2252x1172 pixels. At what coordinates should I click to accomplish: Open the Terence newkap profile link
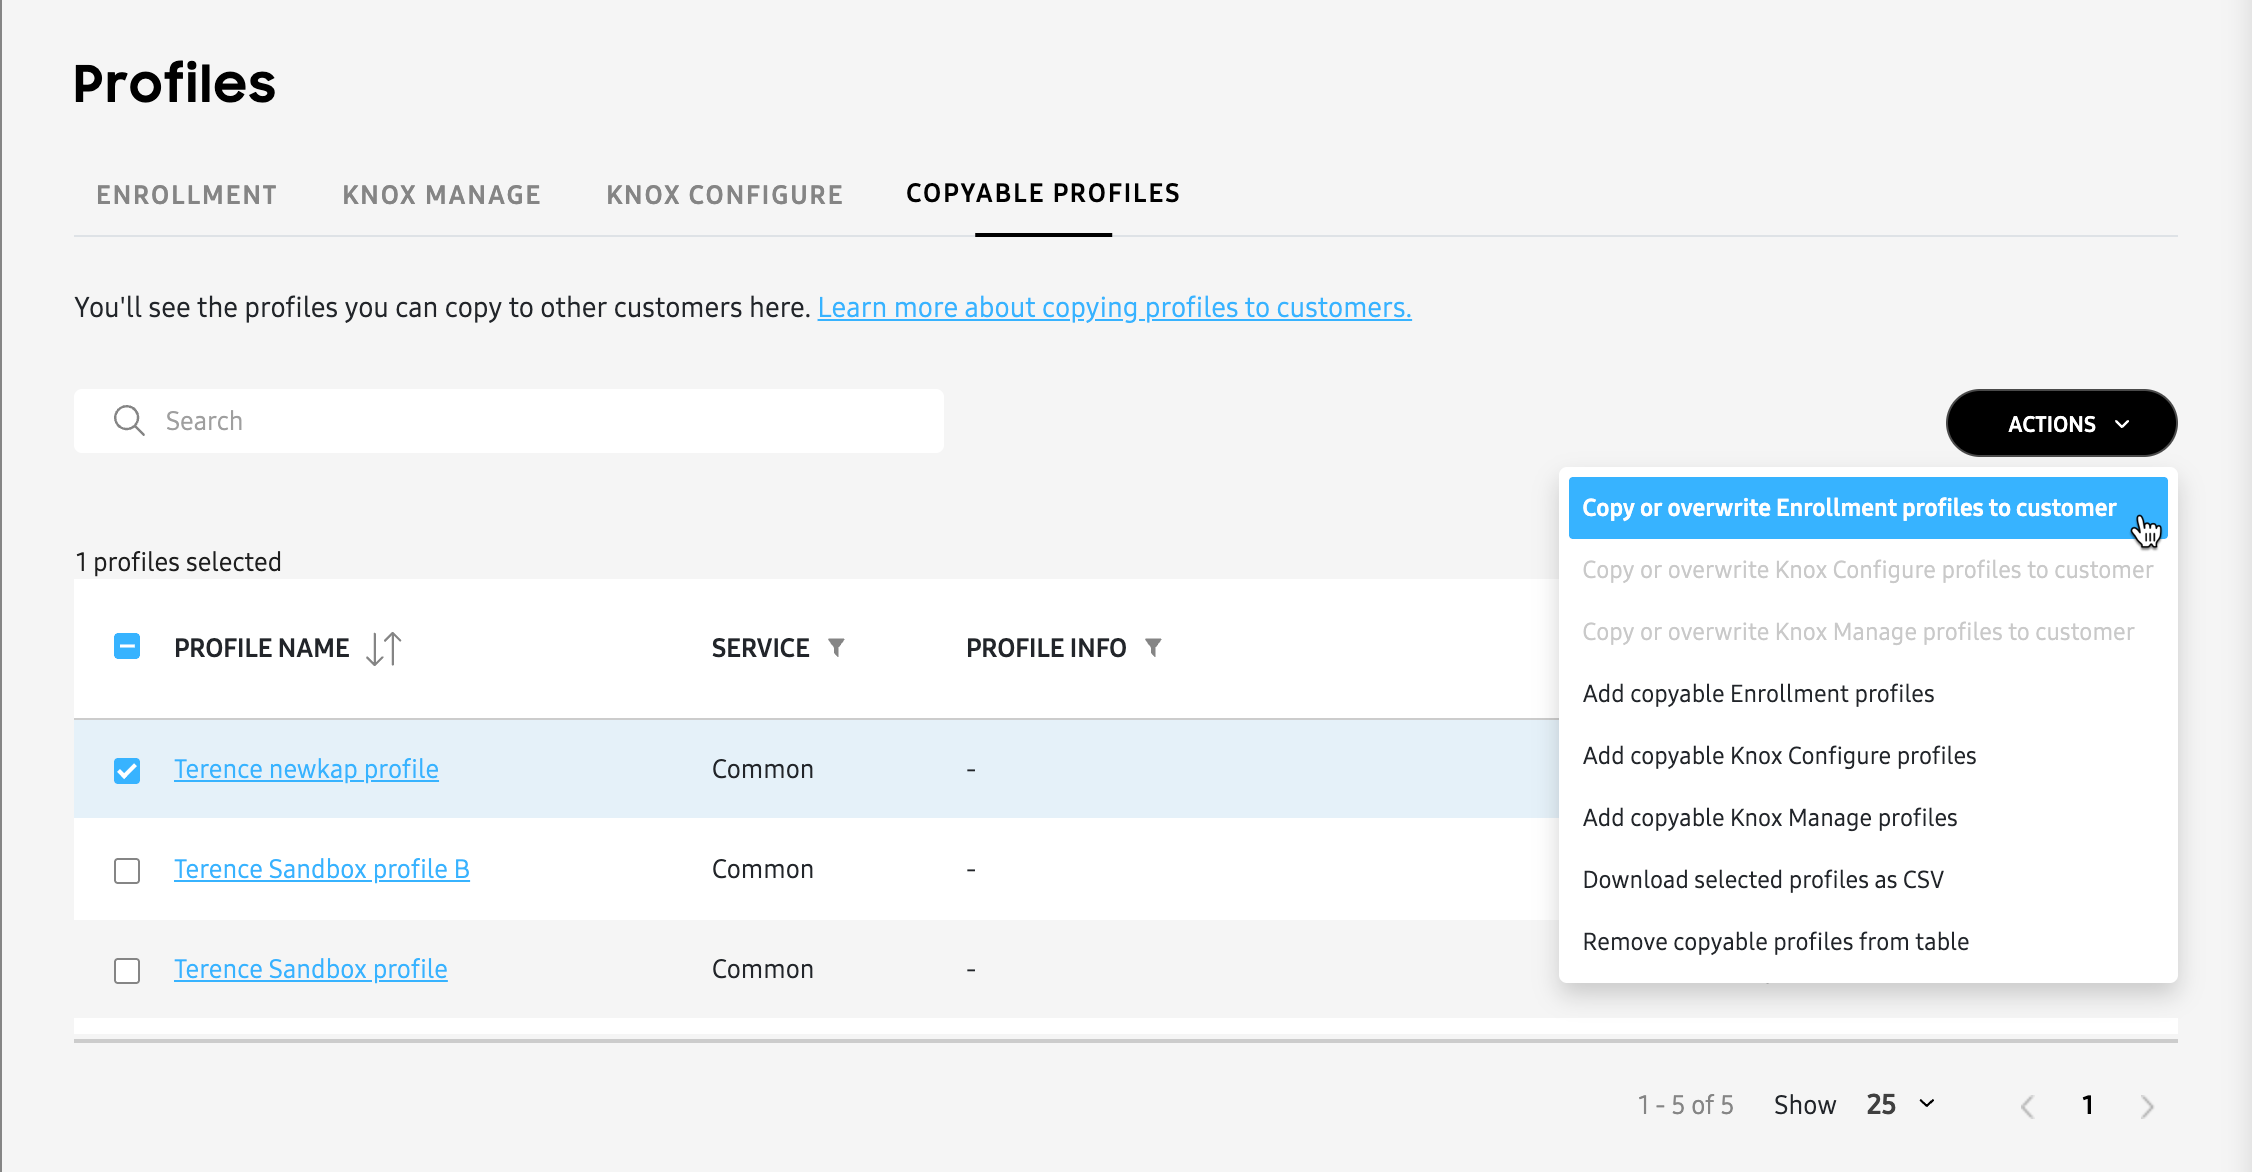[306, 769]
